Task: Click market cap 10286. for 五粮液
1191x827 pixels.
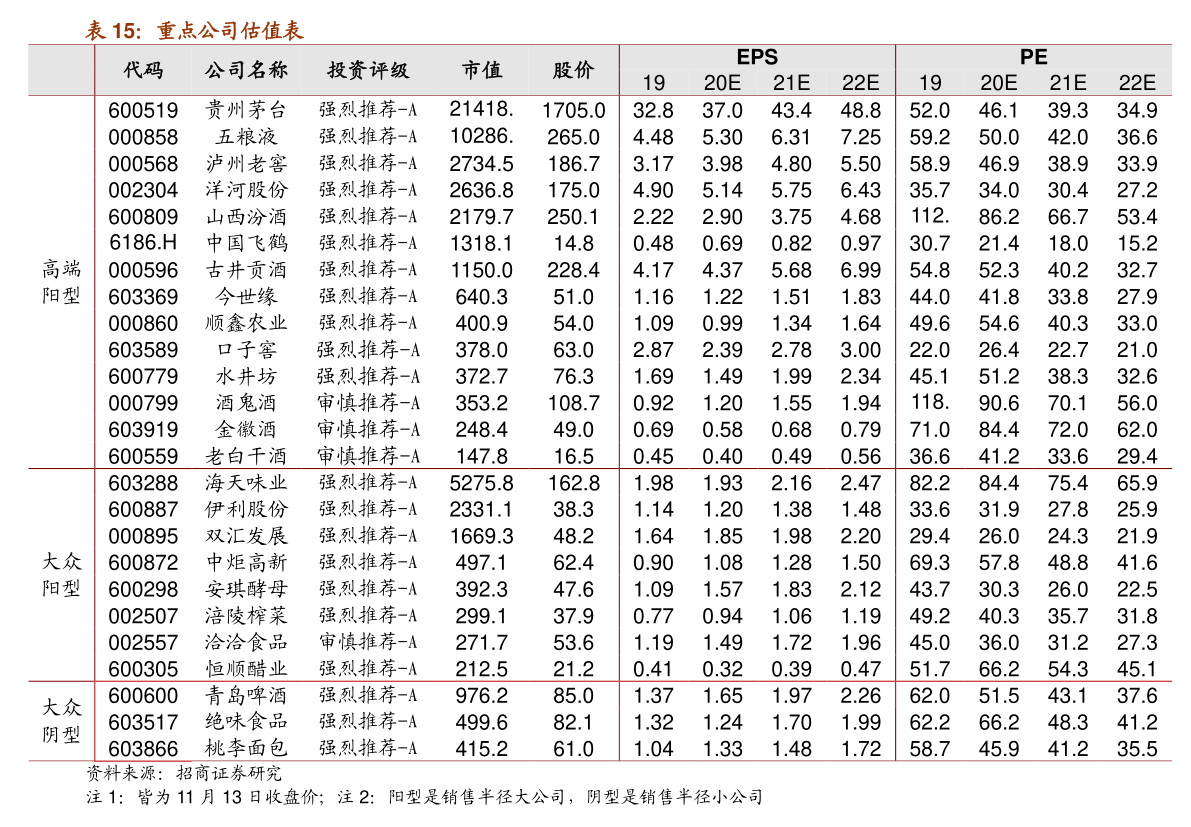Action: pyautogui.click(x=482, y=136)
